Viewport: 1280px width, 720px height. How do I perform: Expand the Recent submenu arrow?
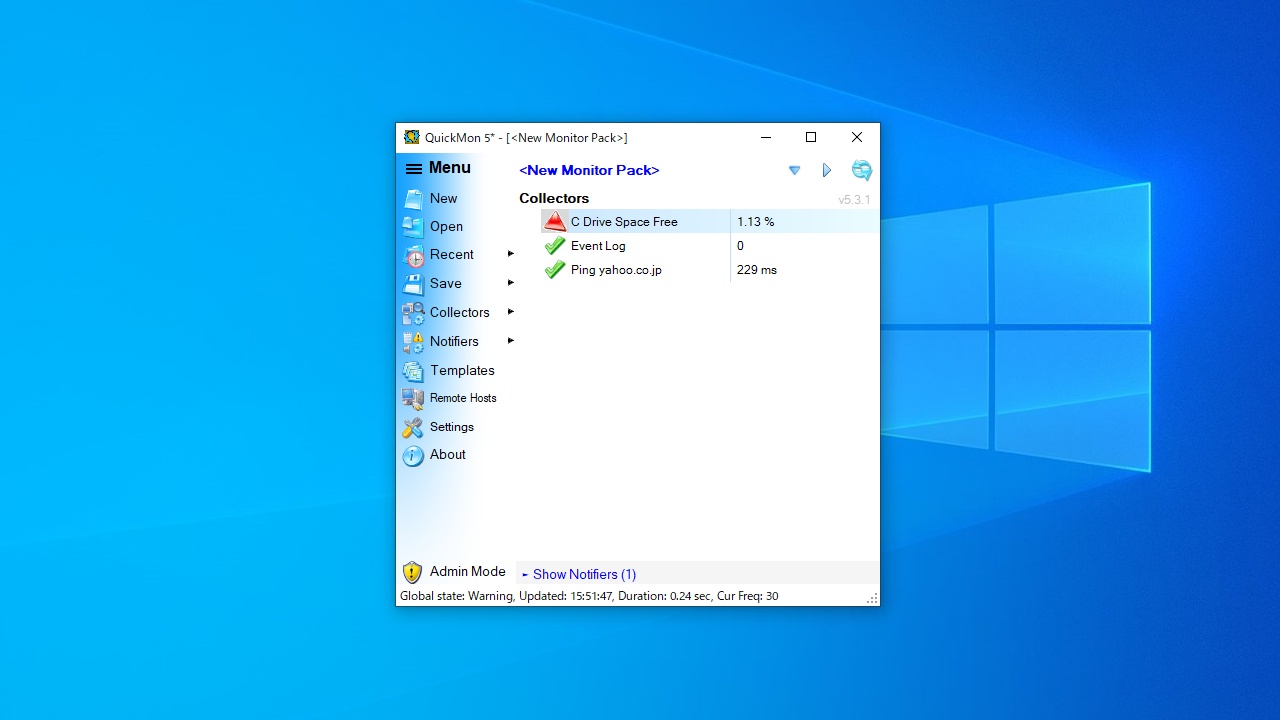point(510,254)
